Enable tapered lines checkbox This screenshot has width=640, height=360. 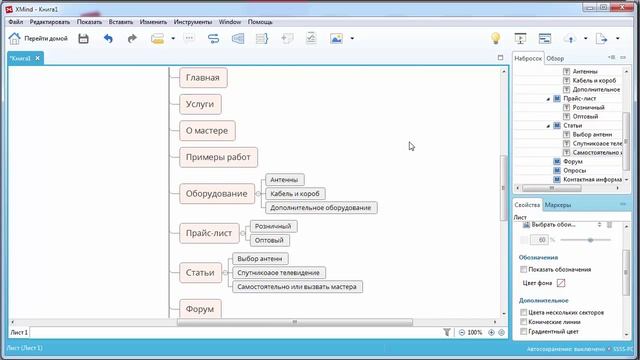(523, 322)
